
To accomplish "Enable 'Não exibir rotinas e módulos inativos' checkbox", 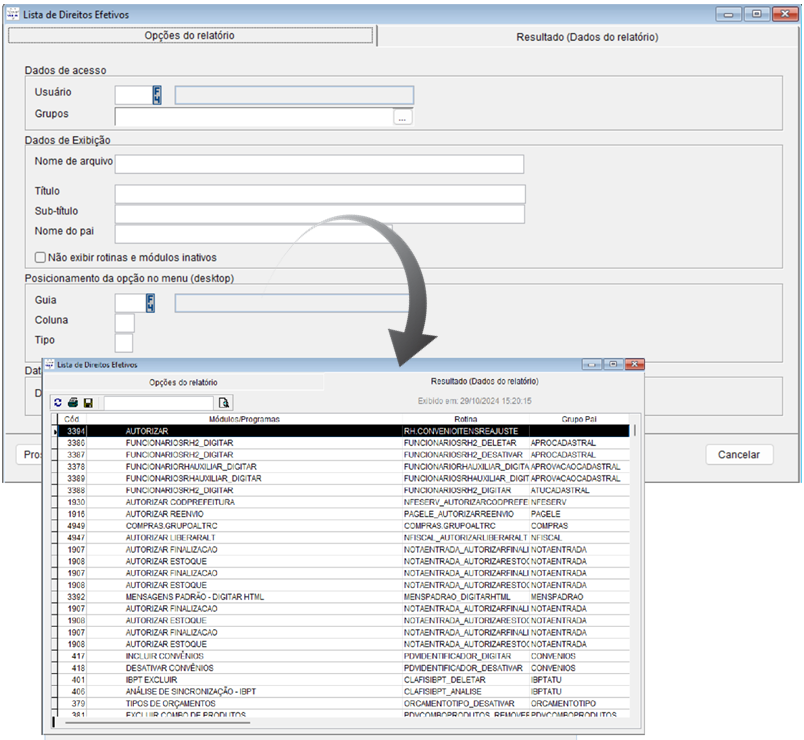I will [40, 257].
